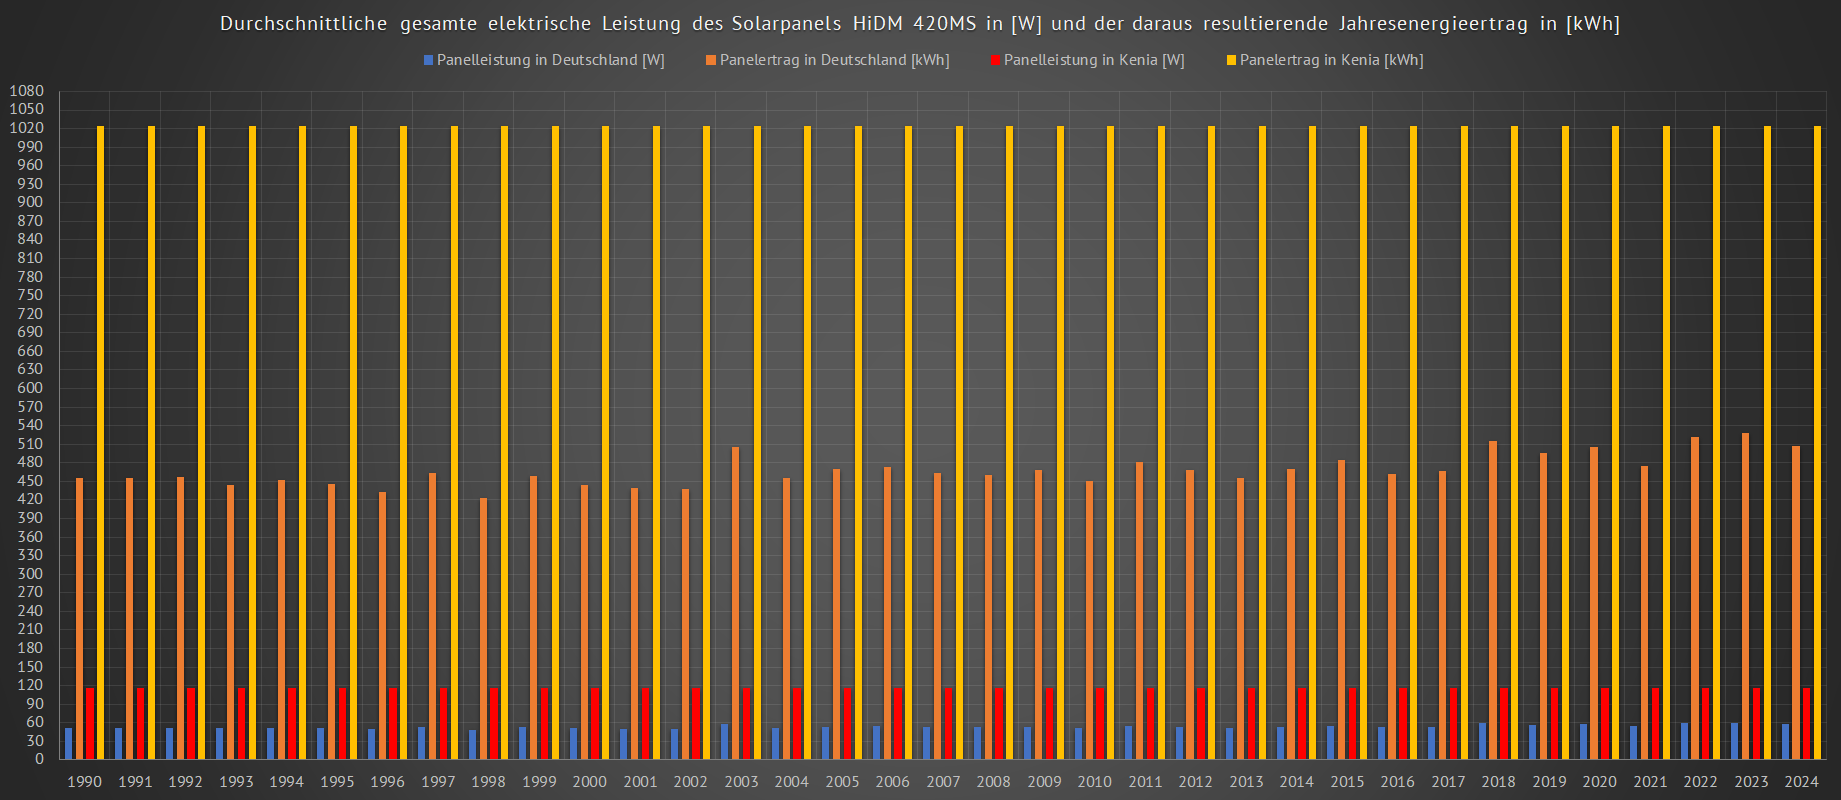Click the red Panelleistung in Kenia legend marker
This screenshot has height=800, width=1841.
click(x=995, y=60)
